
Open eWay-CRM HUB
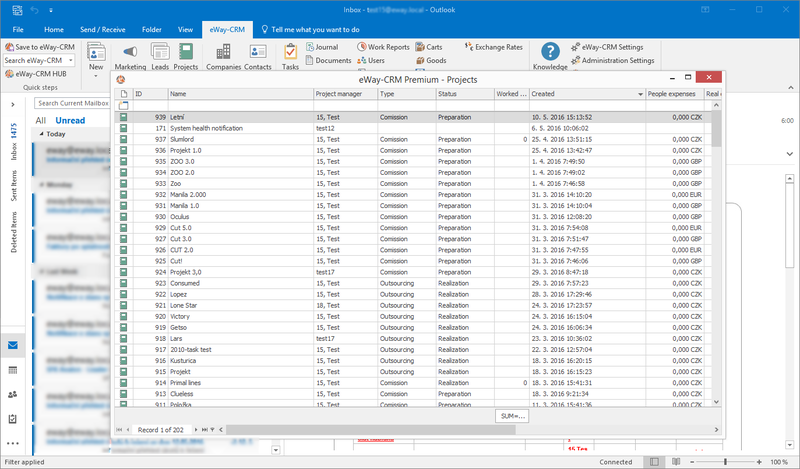(x=36, y=73)
